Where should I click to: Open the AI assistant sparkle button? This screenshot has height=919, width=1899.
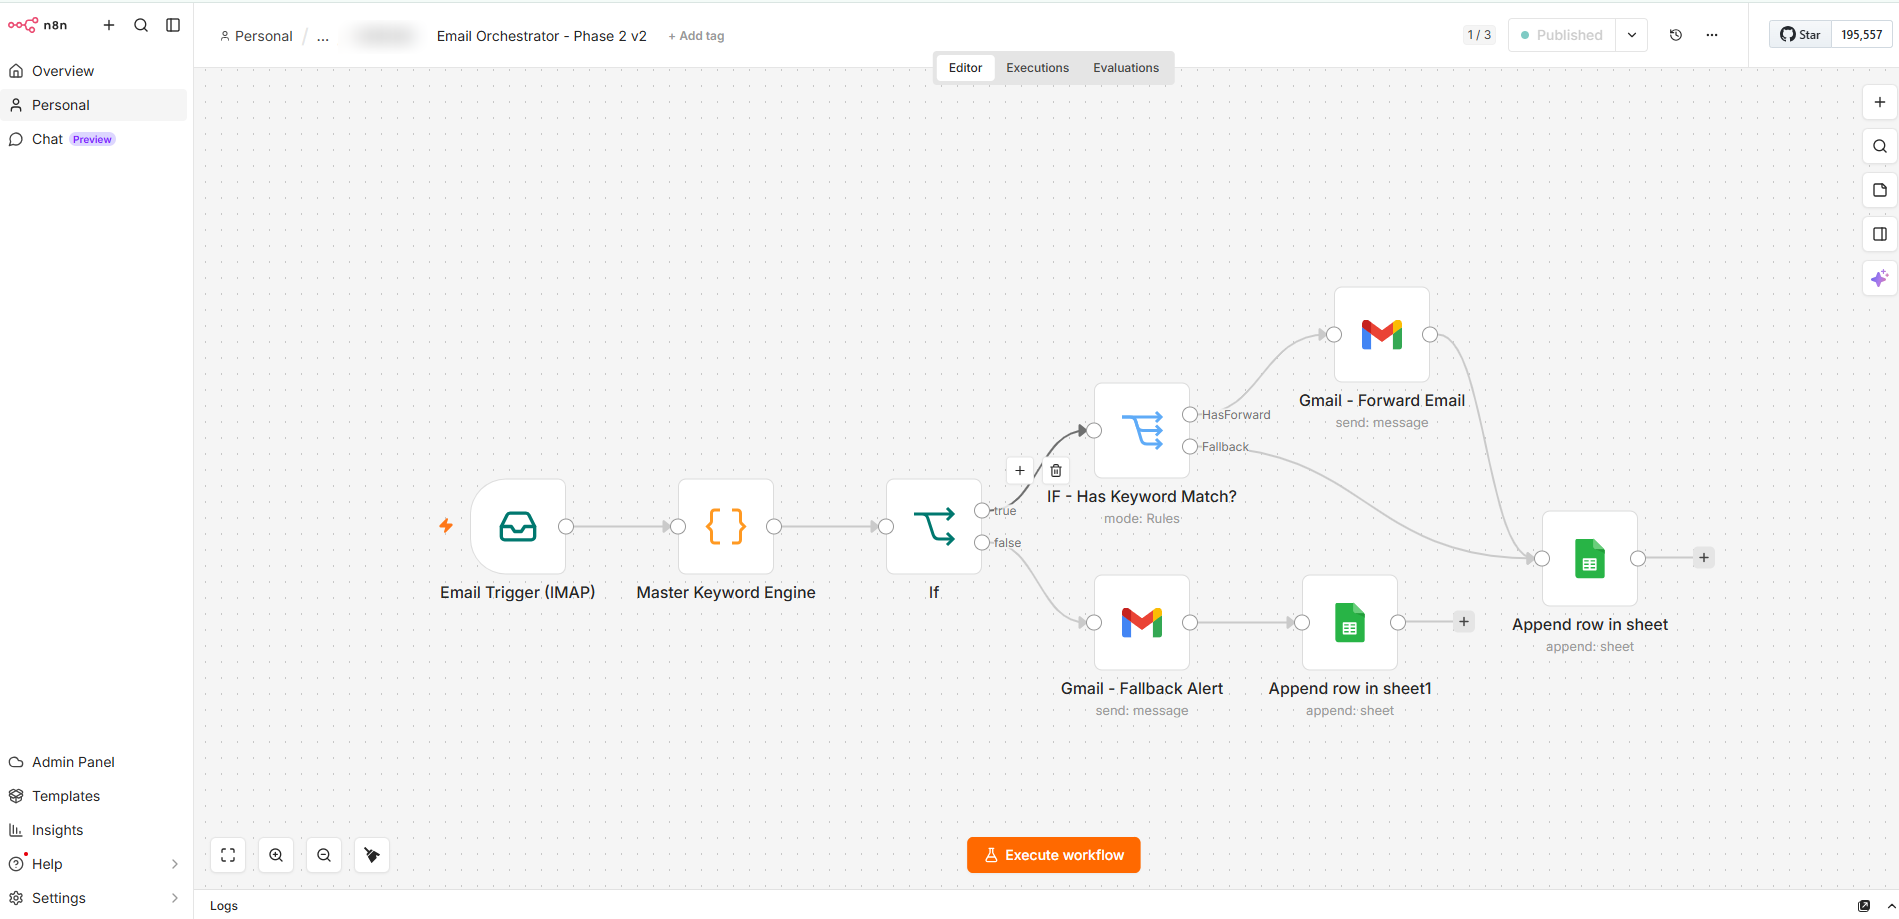point(1880,278)
